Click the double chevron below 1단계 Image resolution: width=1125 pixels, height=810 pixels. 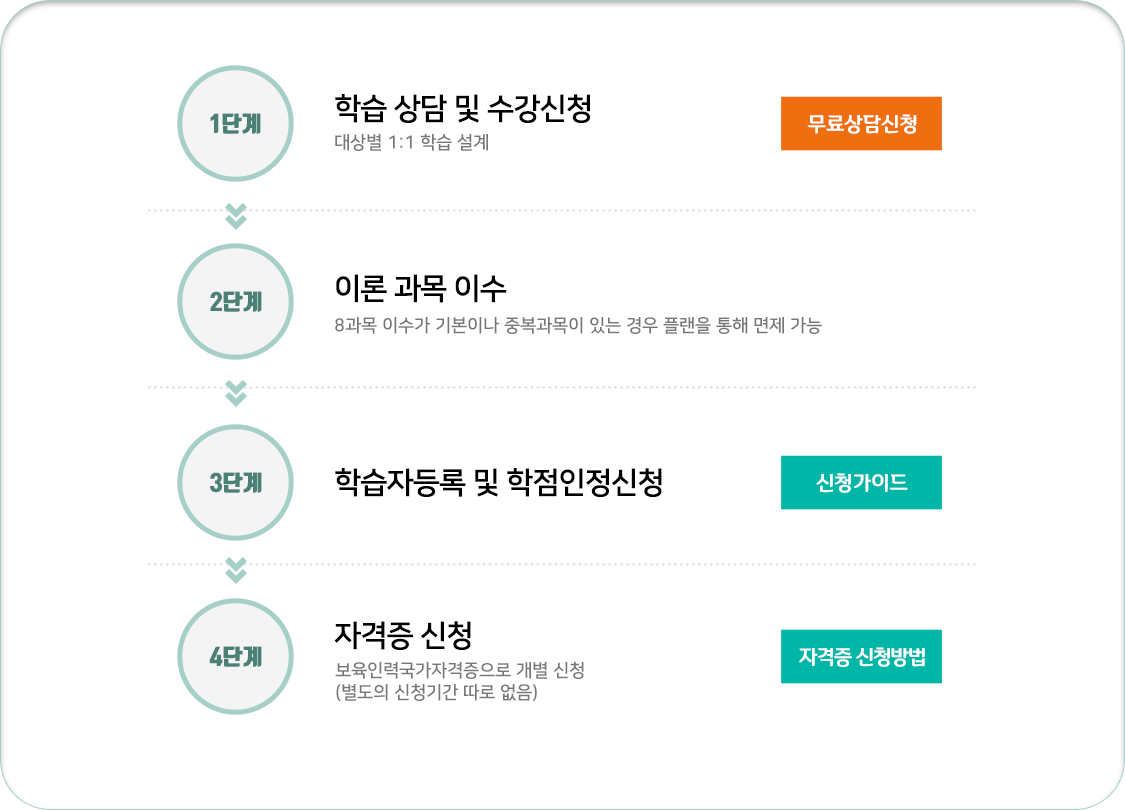click(235, 215)
